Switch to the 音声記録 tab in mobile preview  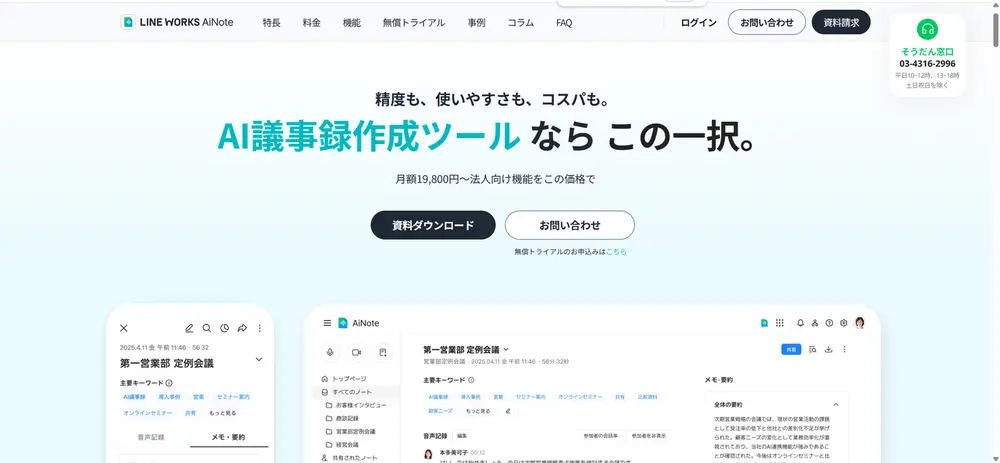point(151,437)
